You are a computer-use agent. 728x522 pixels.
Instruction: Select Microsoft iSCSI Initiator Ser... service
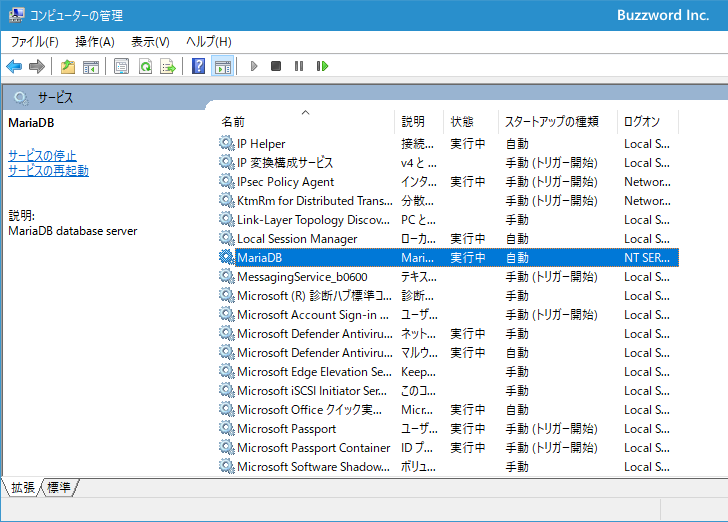click(312, 391)
